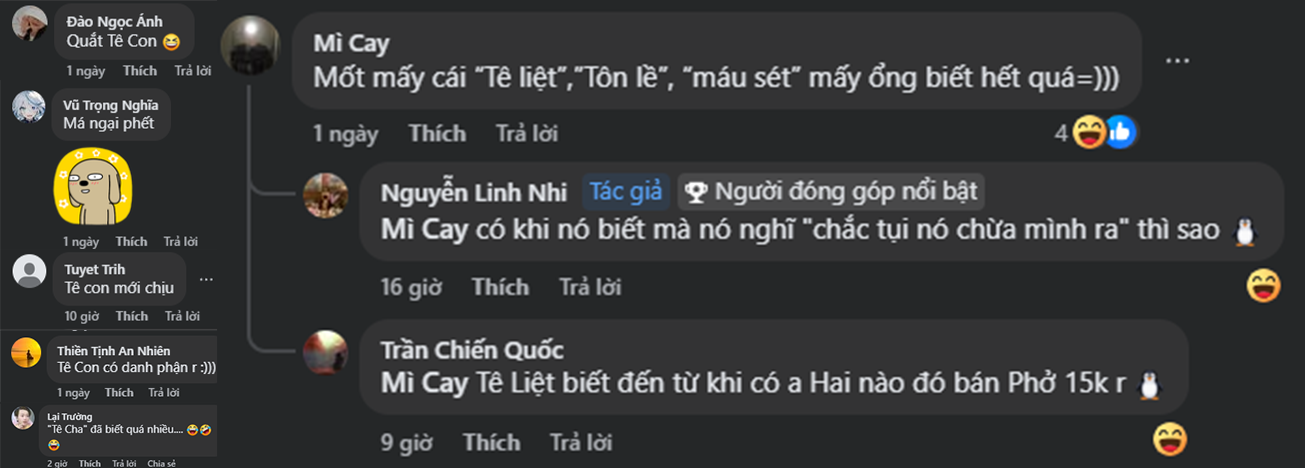Like Mì Cay's comment with Thích
The image size is (1305, 468).
click(x=437, y=133)
